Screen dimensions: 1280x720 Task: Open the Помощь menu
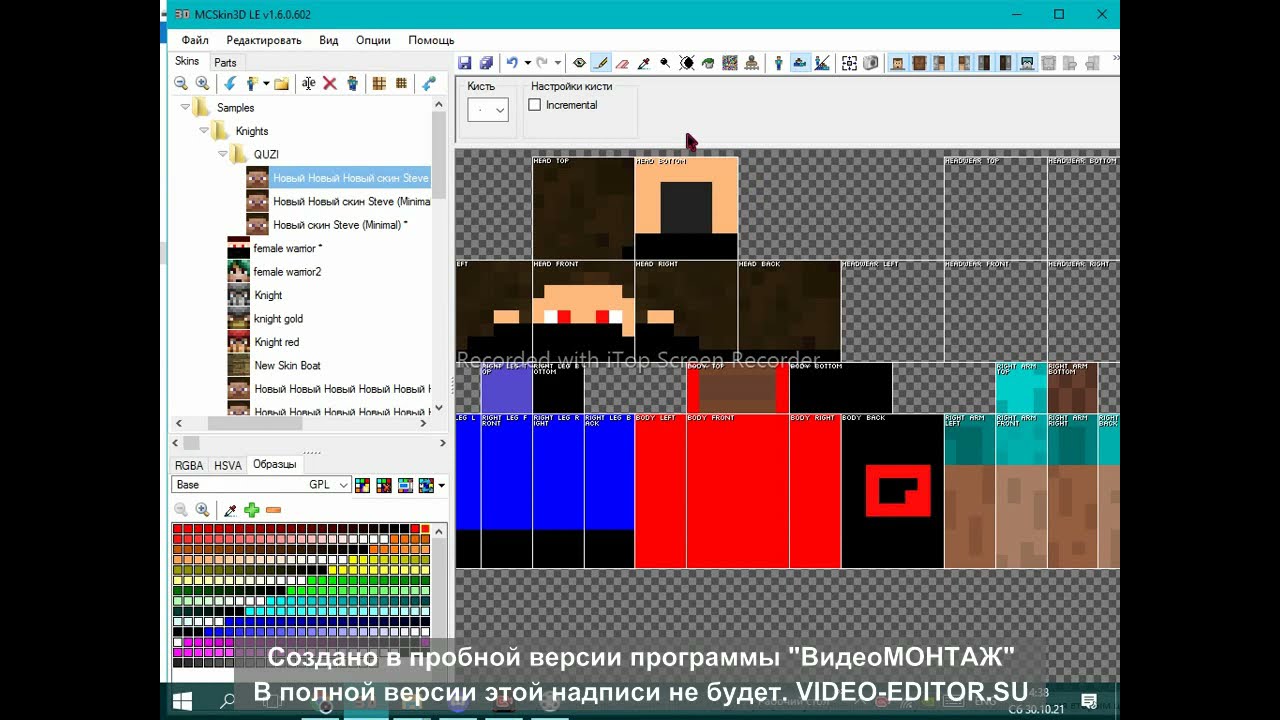coord(431,40)
